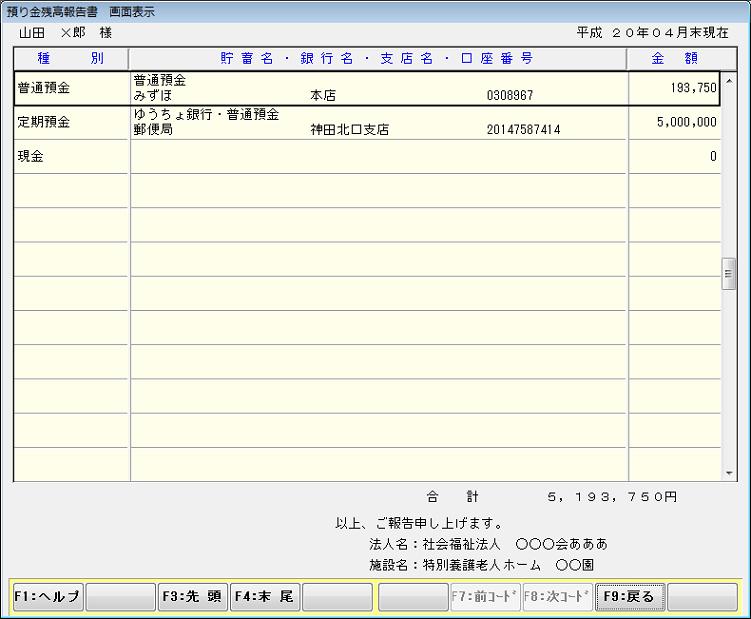Click F9 戻る to return

point(629,596)
